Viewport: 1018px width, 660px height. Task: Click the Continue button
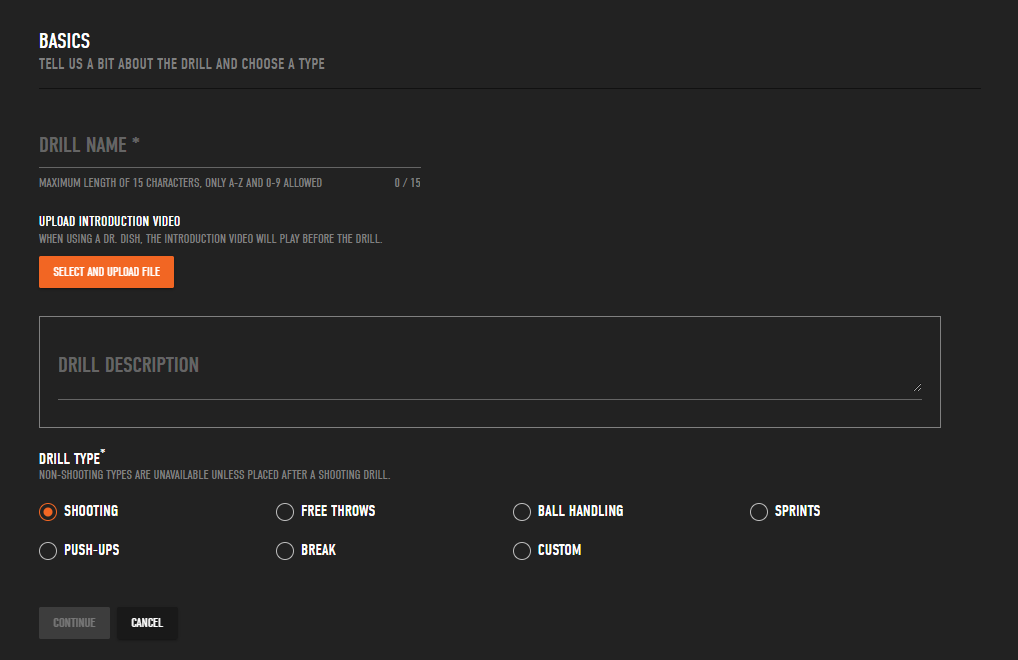point(74,623)
